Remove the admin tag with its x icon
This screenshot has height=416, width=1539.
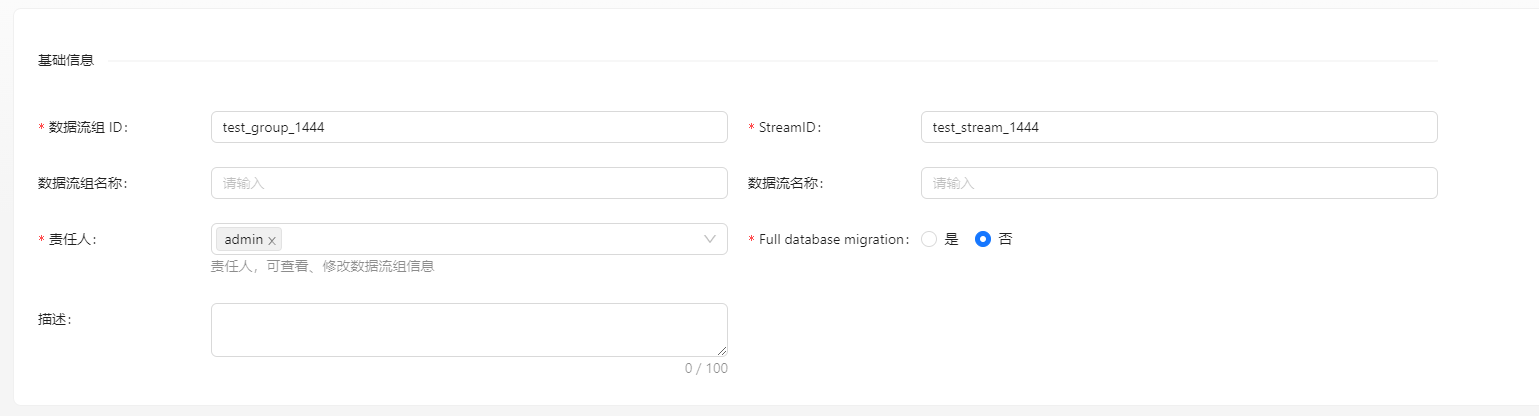tap(272, 240)
